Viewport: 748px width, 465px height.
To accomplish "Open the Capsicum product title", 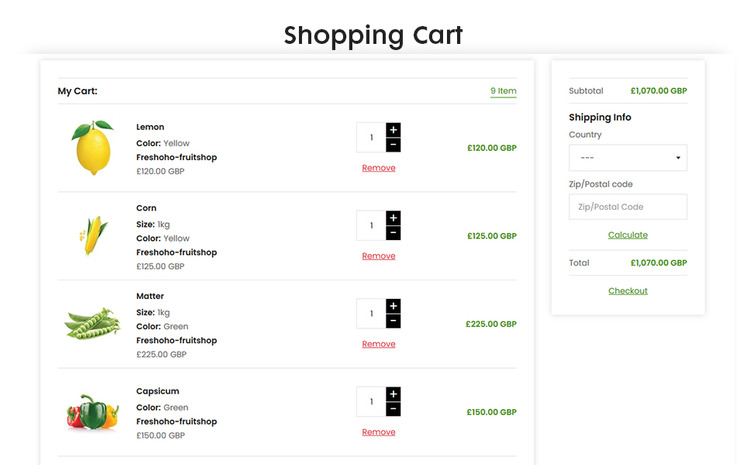I will point(157,392).
